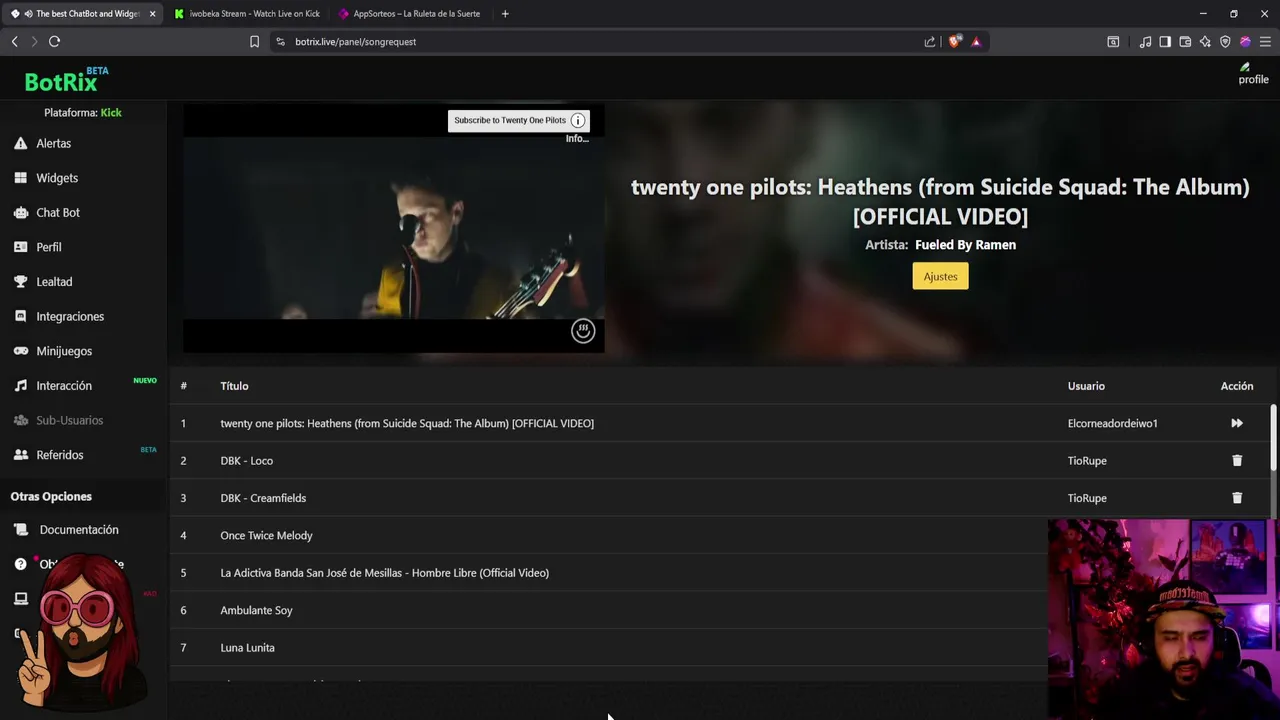
Task: Click the Ajustes yellow button
Action: coord(940,276)
